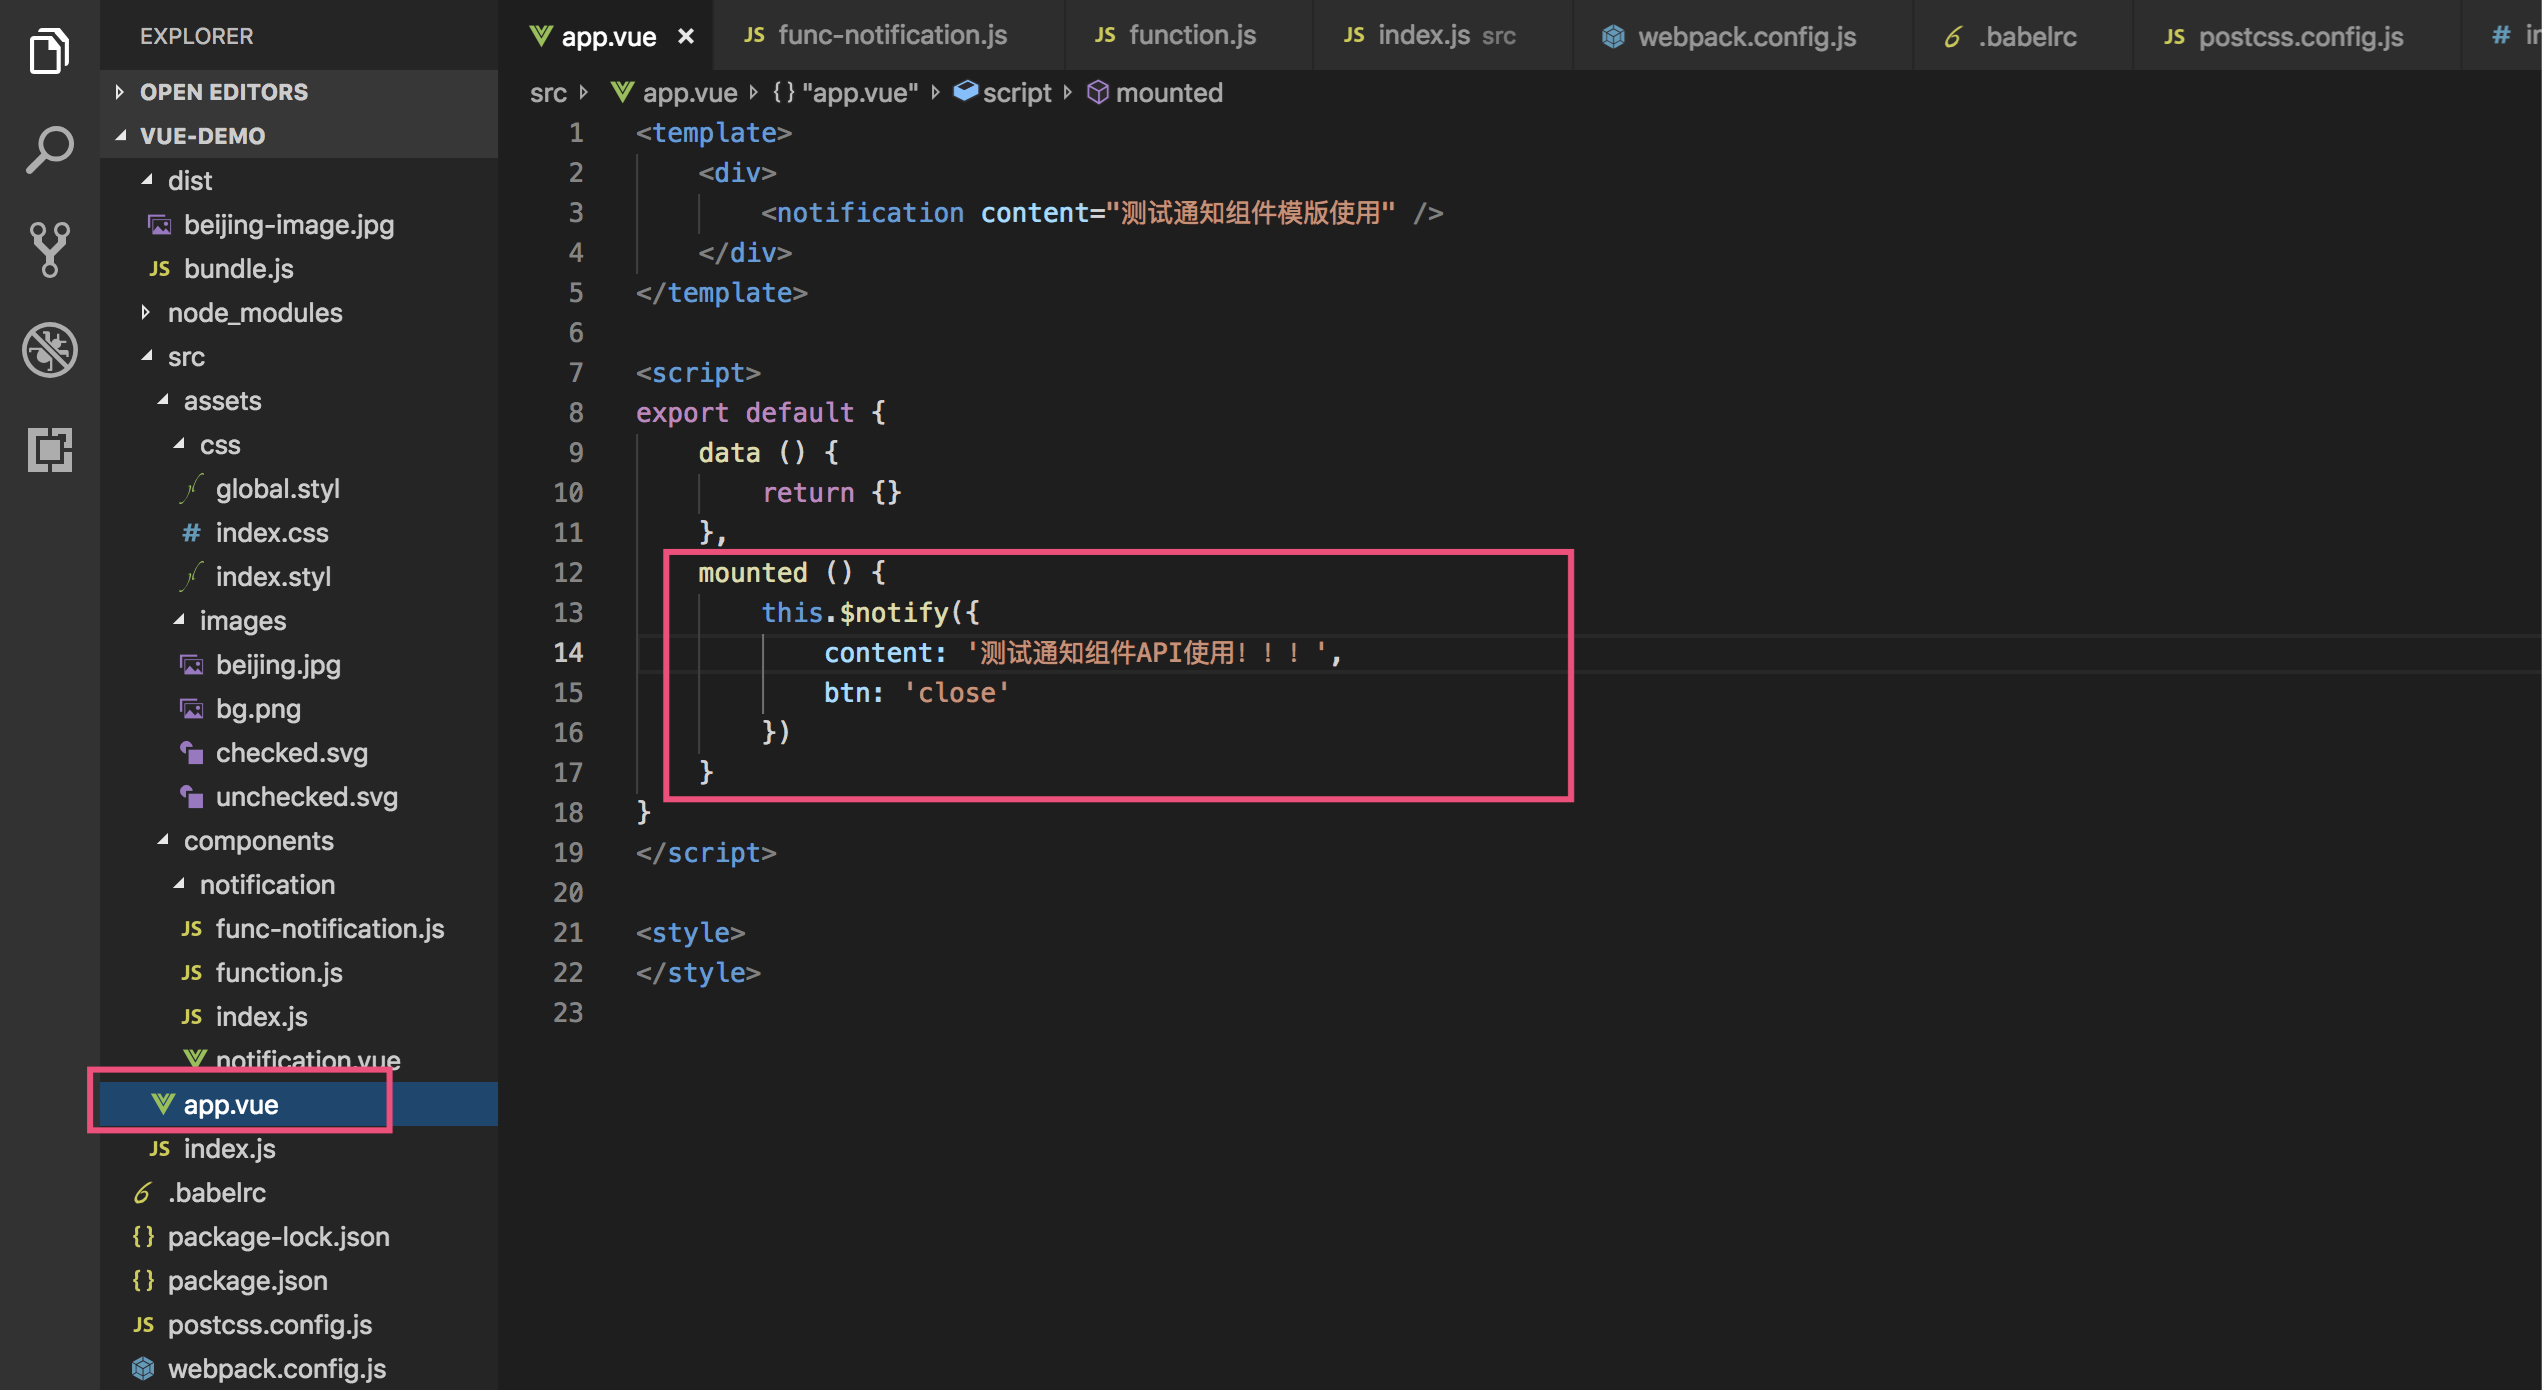Click the script symbol in breadcrumb

(x=1016, y=93)
